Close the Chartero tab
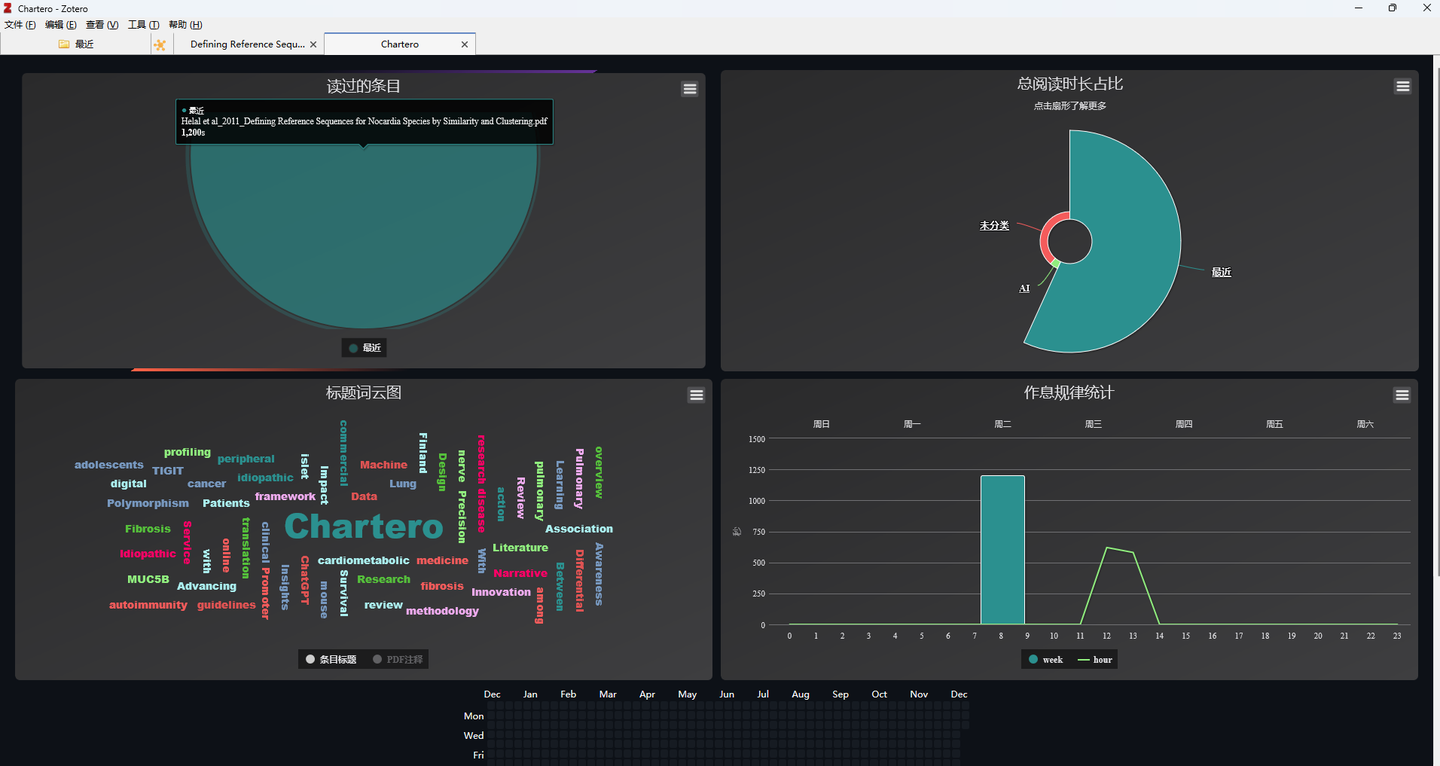This screenshot has width=1440, height=766. (464, 44)
